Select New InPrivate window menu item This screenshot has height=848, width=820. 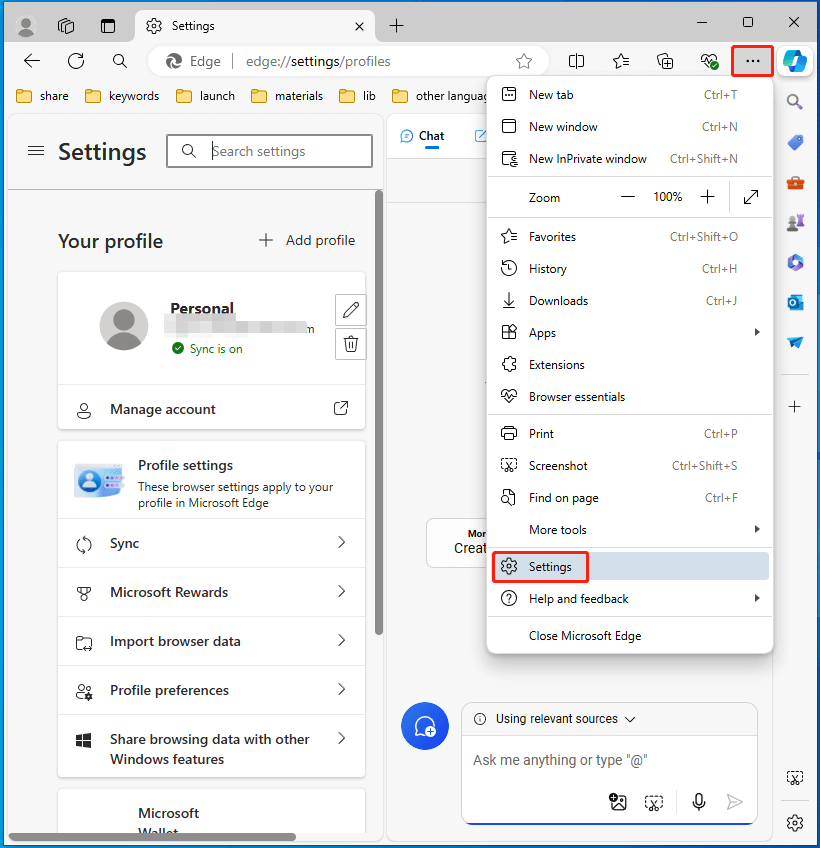point(630,158)
